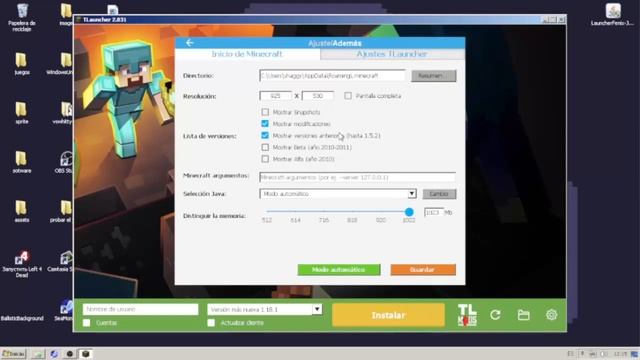
Task: Expand the Minecraft version dropdown
Action: pyautogui.click(x=317, y=309)
